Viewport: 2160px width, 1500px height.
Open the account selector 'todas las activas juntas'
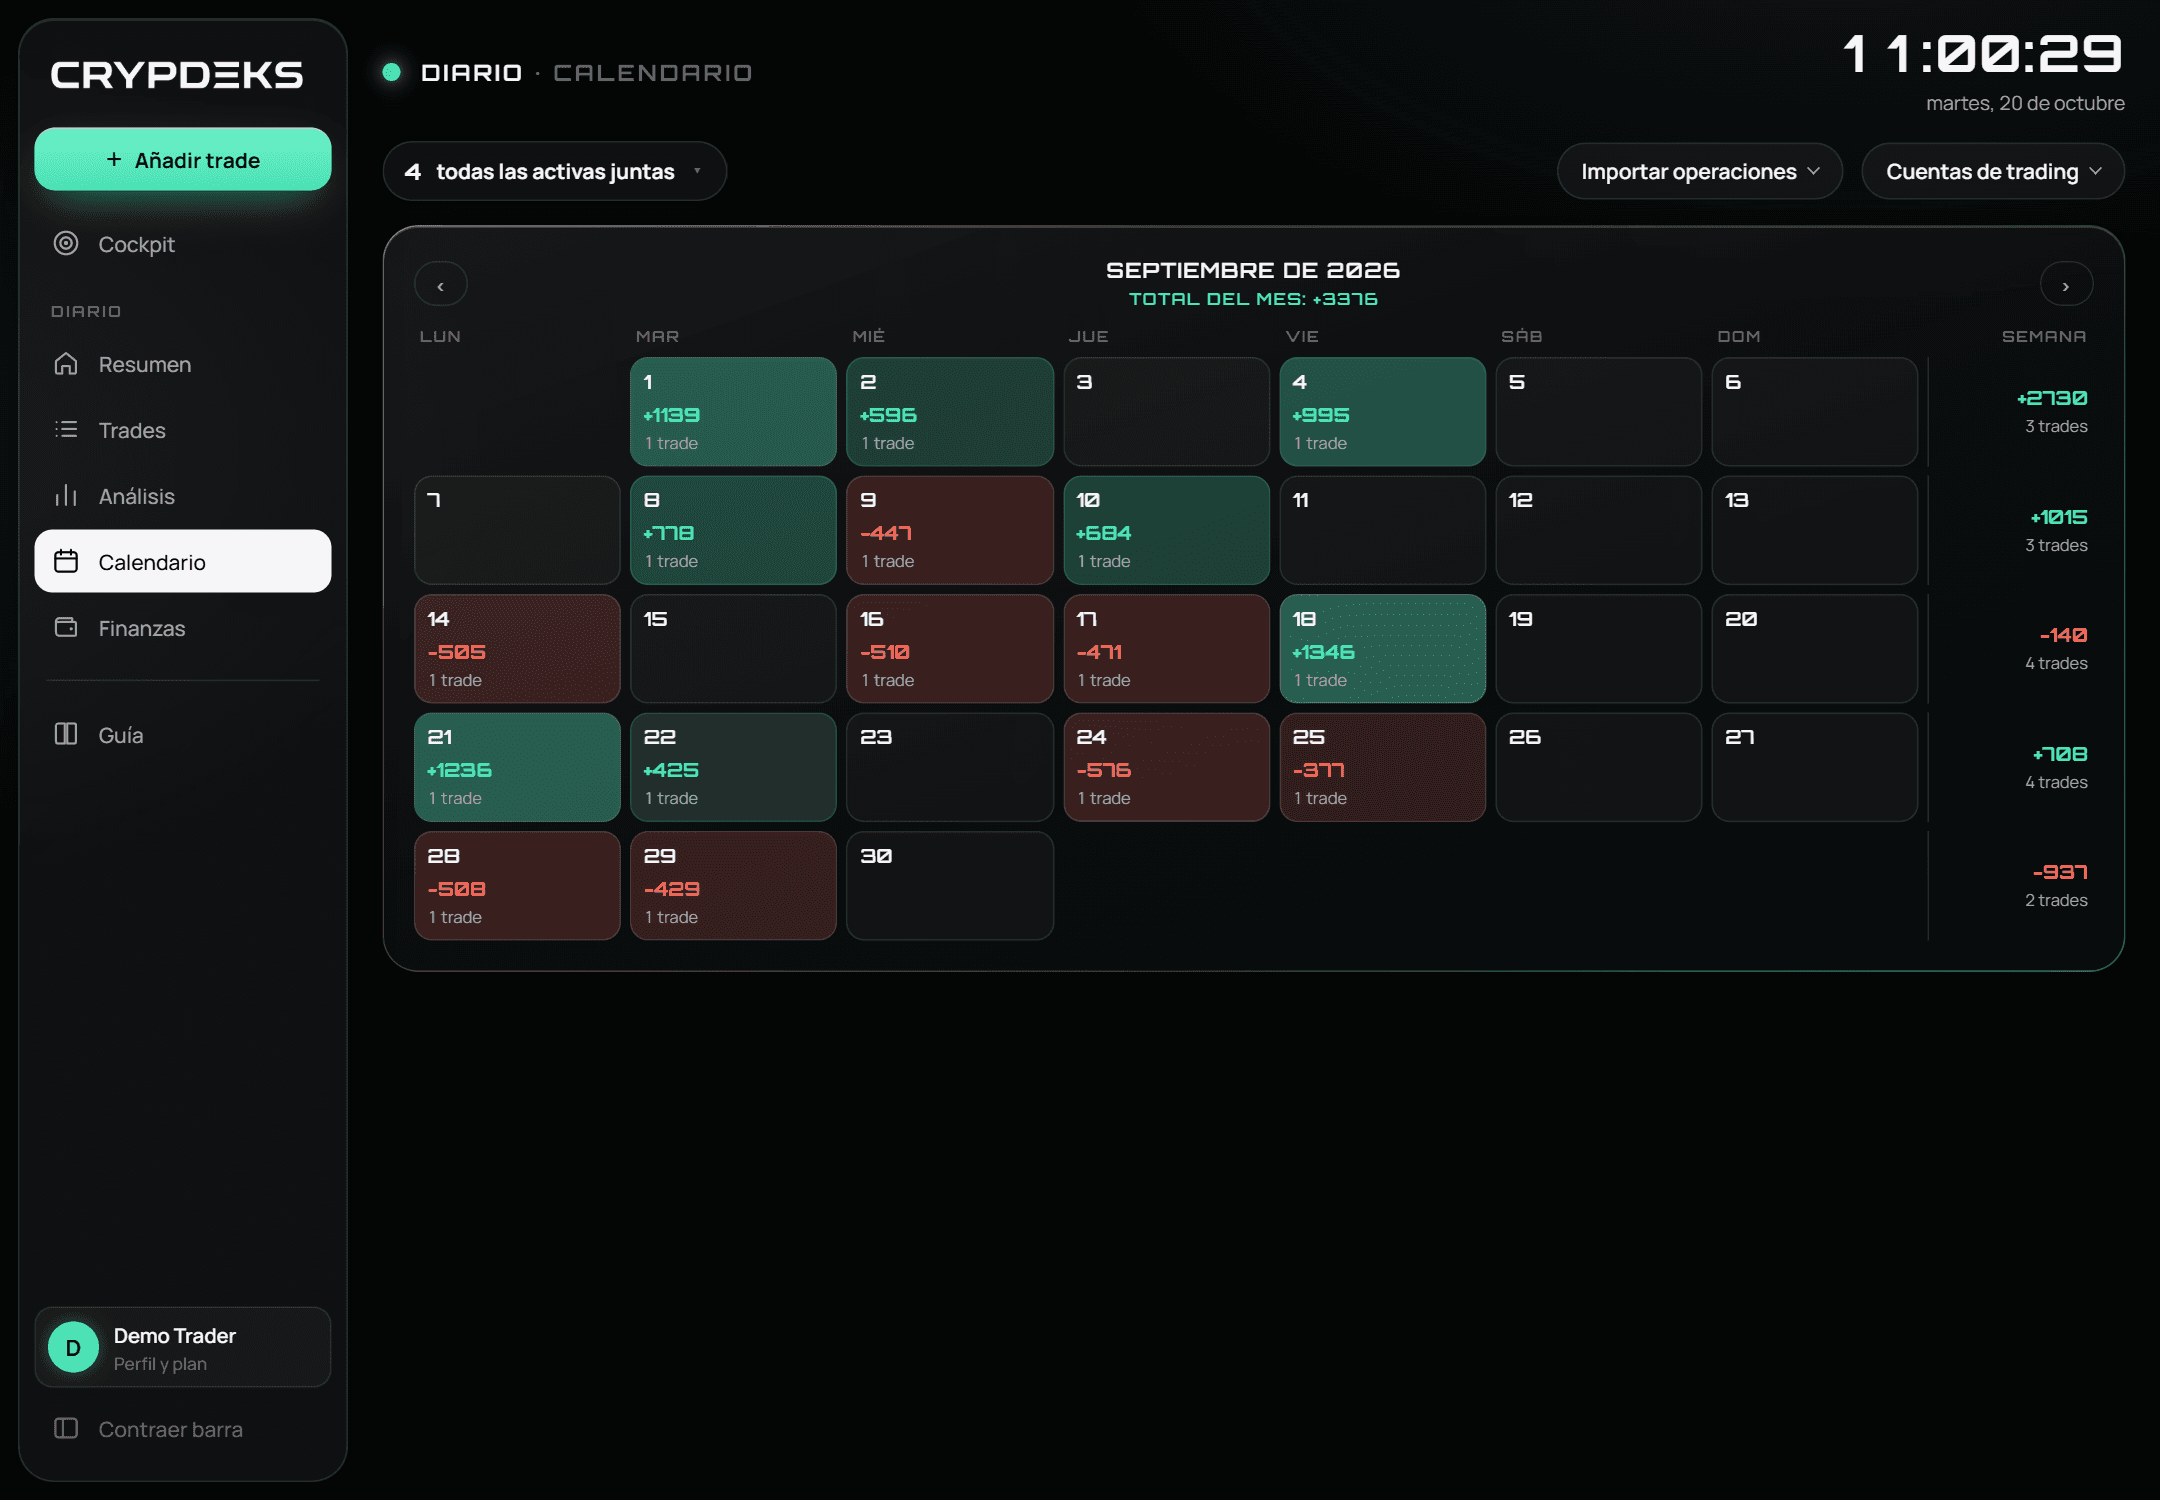click(x=555, y=171)
